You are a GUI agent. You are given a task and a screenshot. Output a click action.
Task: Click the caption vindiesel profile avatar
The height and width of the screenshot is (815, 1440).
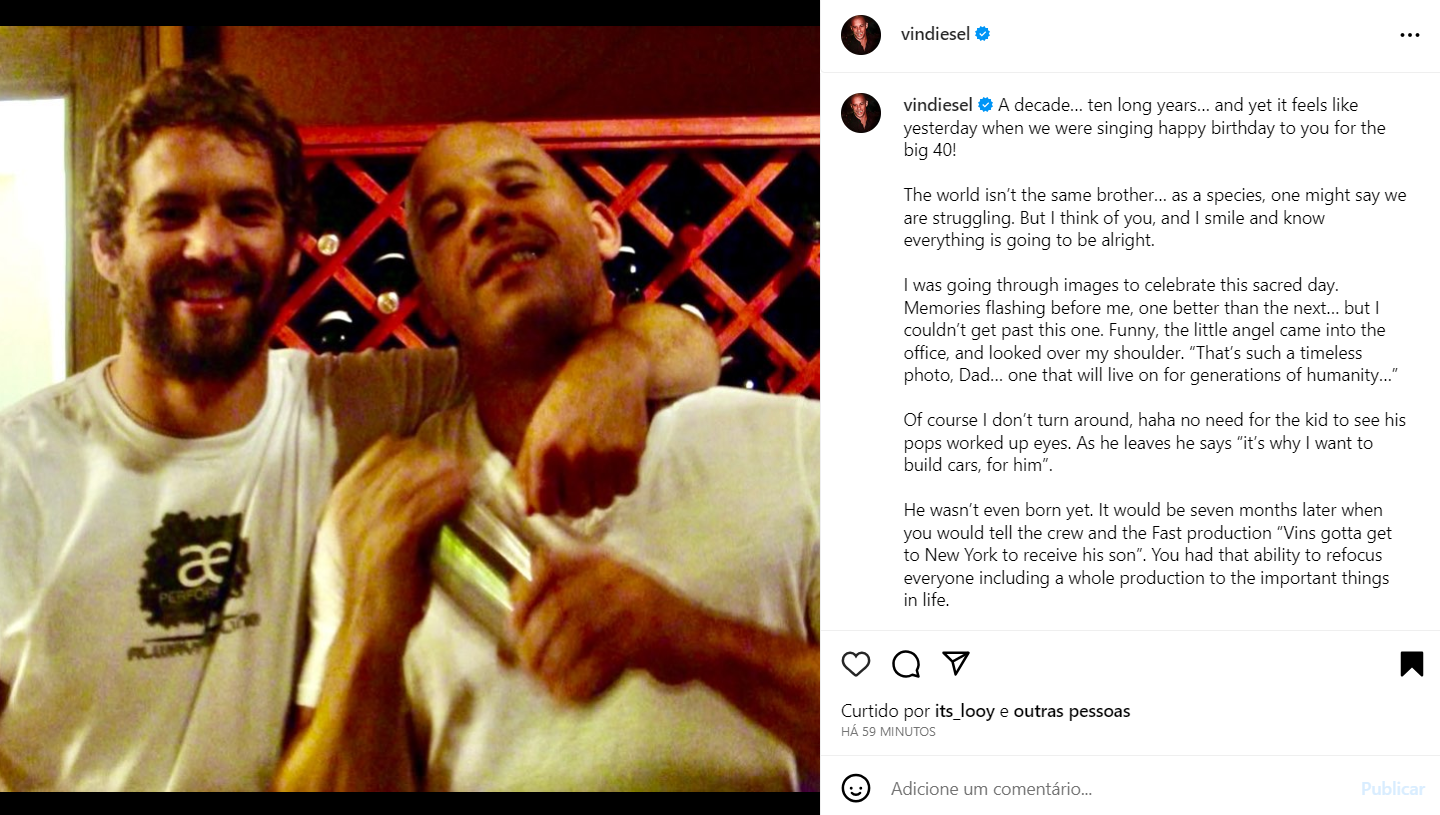pos(861,113)
